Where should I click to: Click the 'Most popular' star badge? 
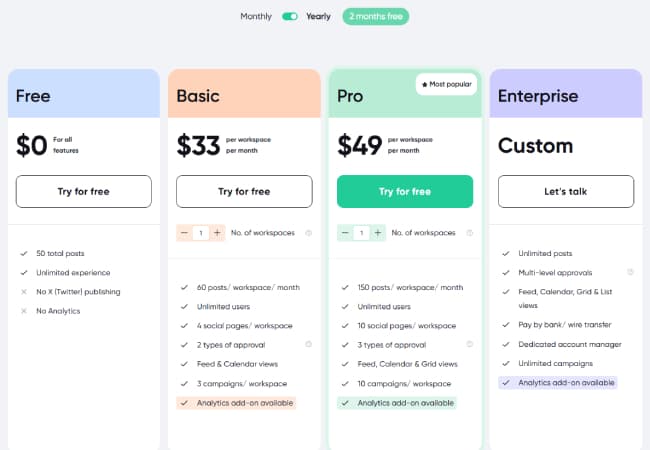coord(446,85)
